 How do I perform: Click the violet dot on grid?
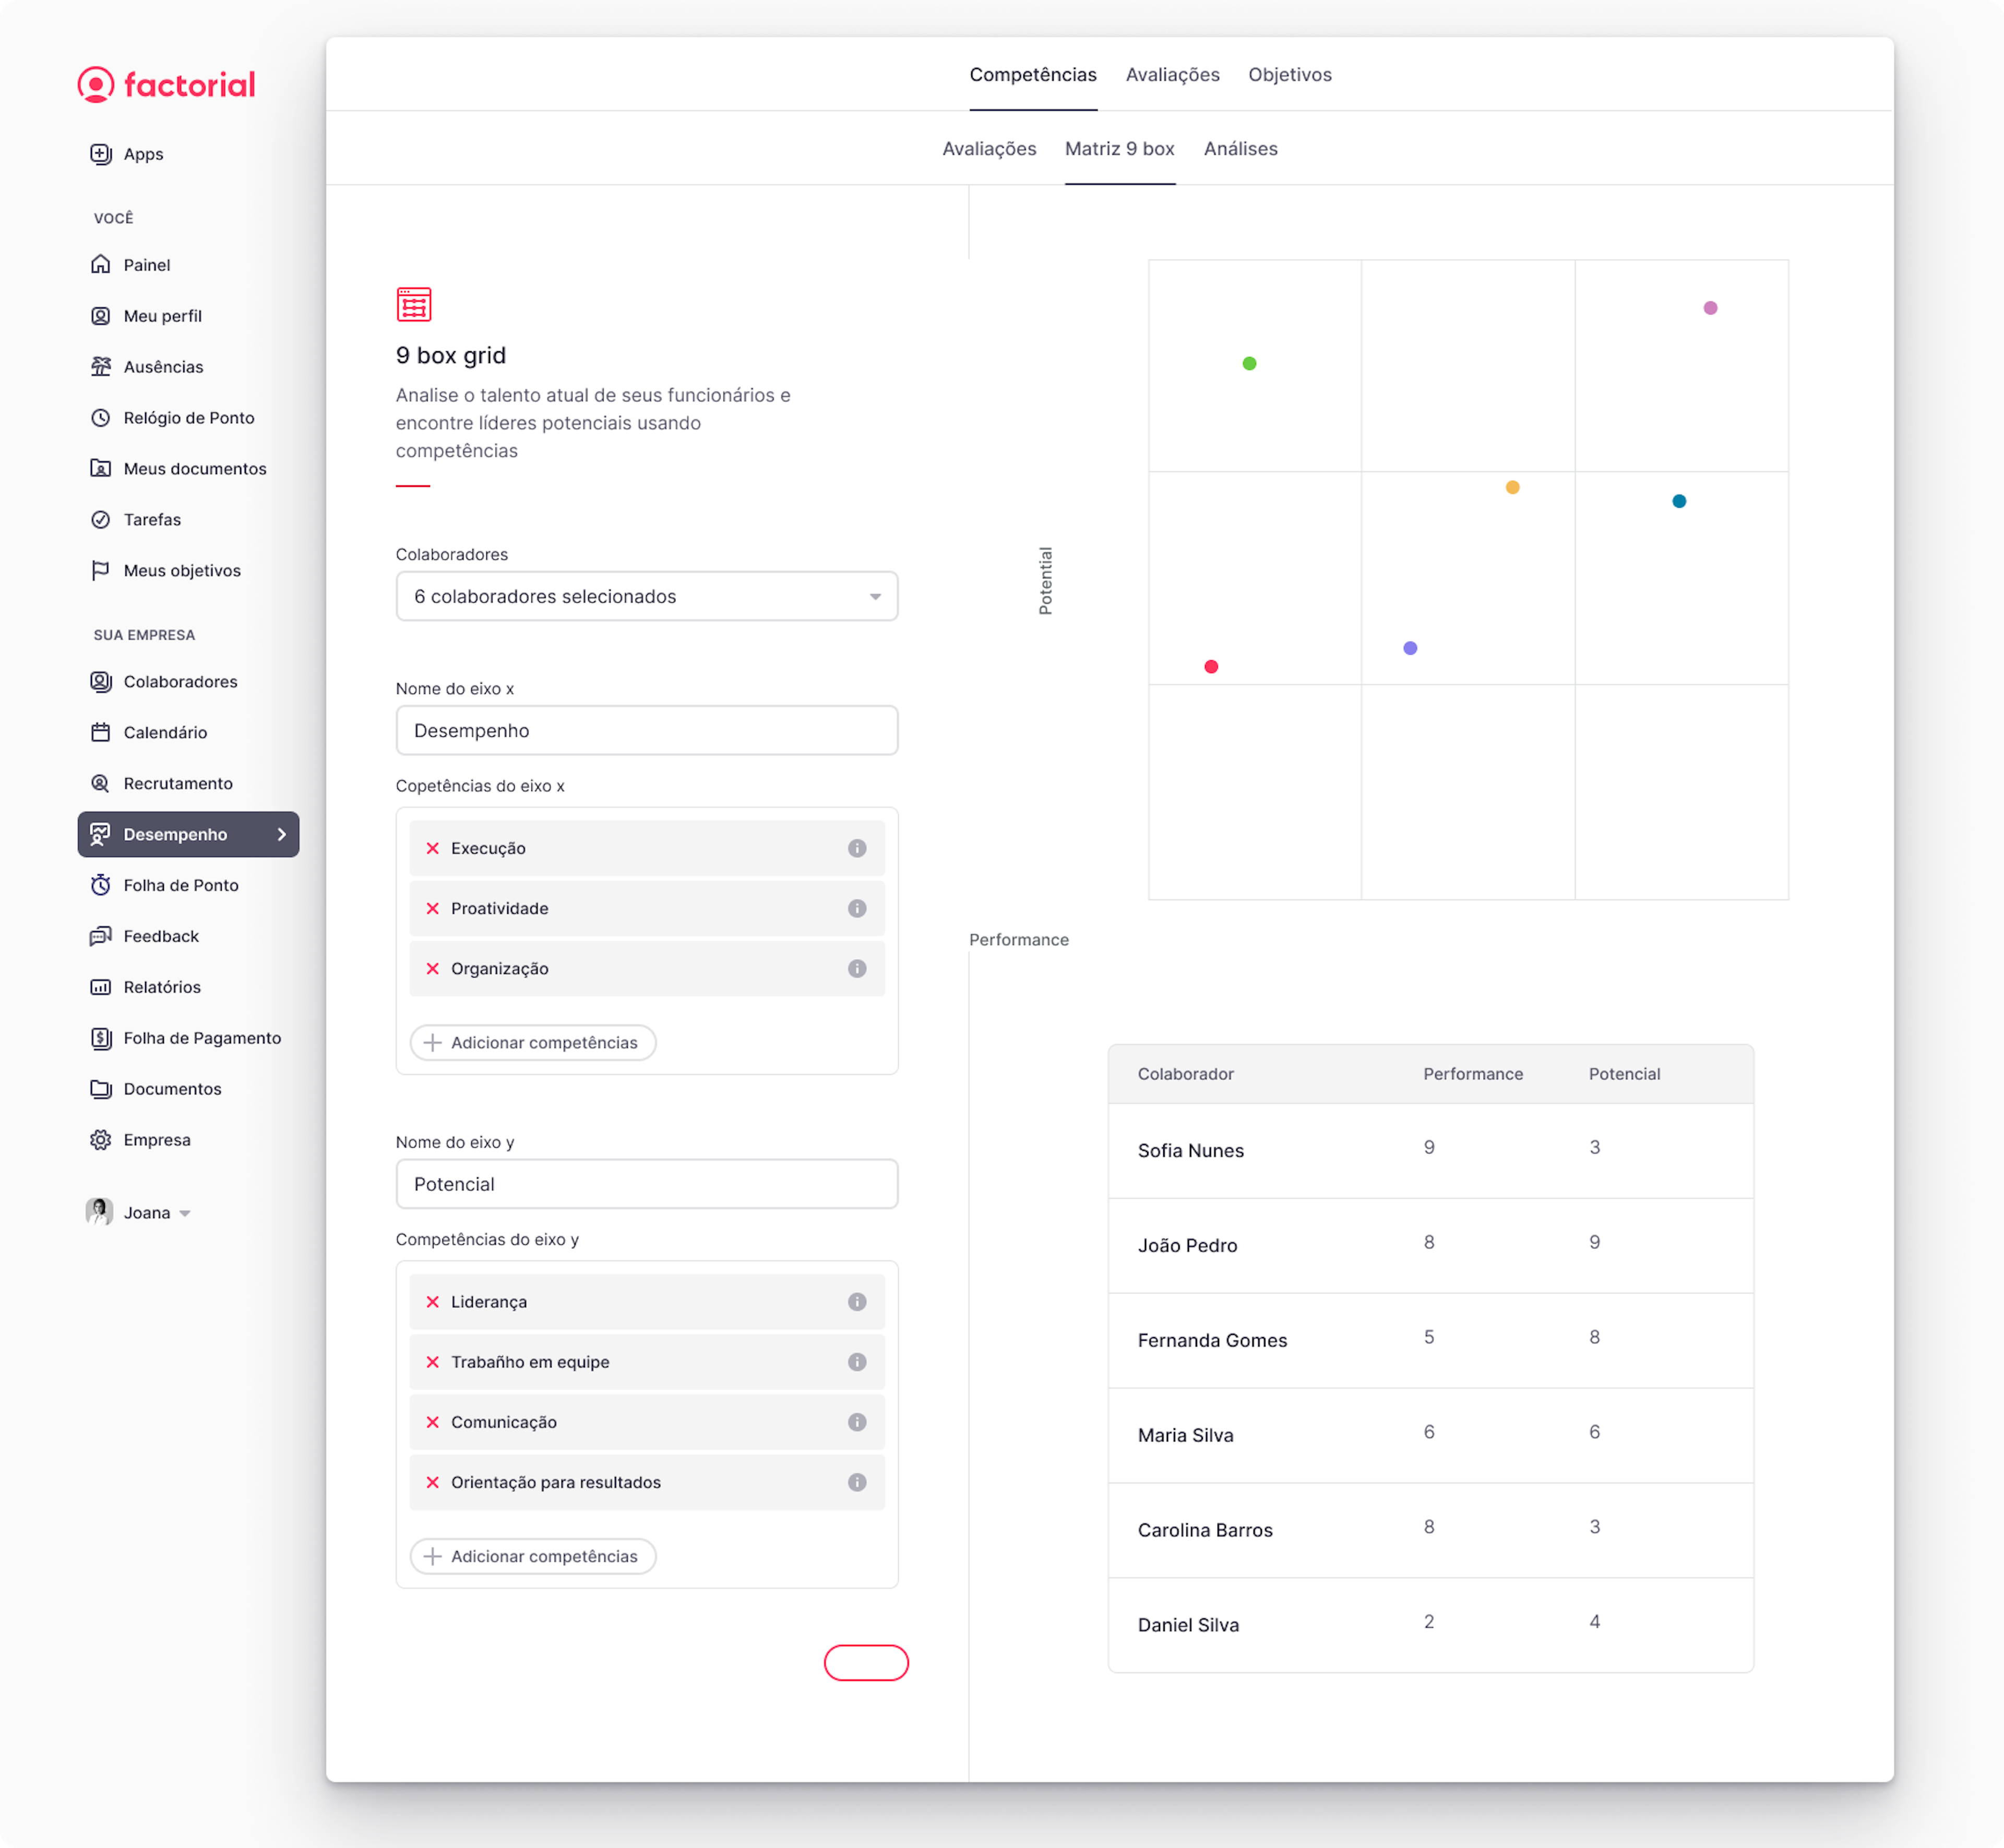1411,649
